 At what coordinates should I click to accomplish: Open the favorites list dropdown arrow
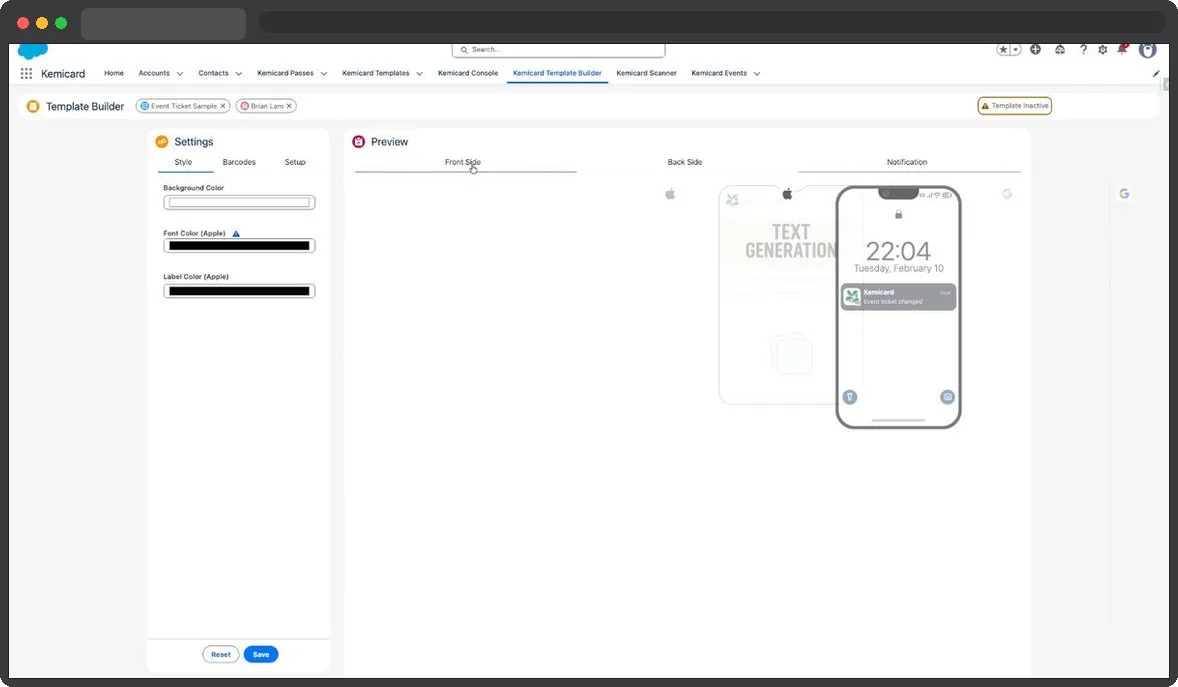pos(1016,50)
